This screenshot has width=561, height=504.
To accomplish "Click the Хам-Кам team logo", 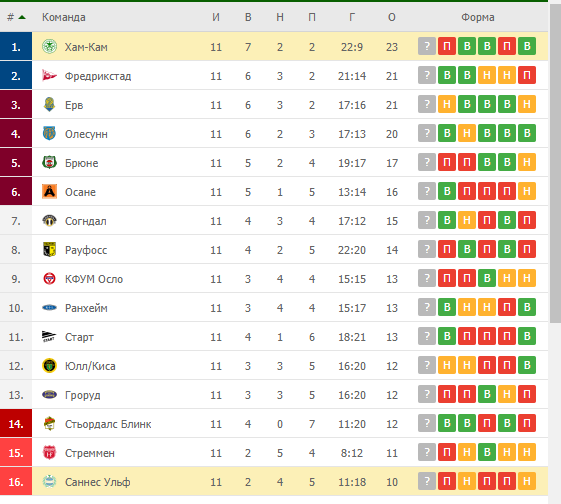I will pyautogui.click(x=49, y=47).
